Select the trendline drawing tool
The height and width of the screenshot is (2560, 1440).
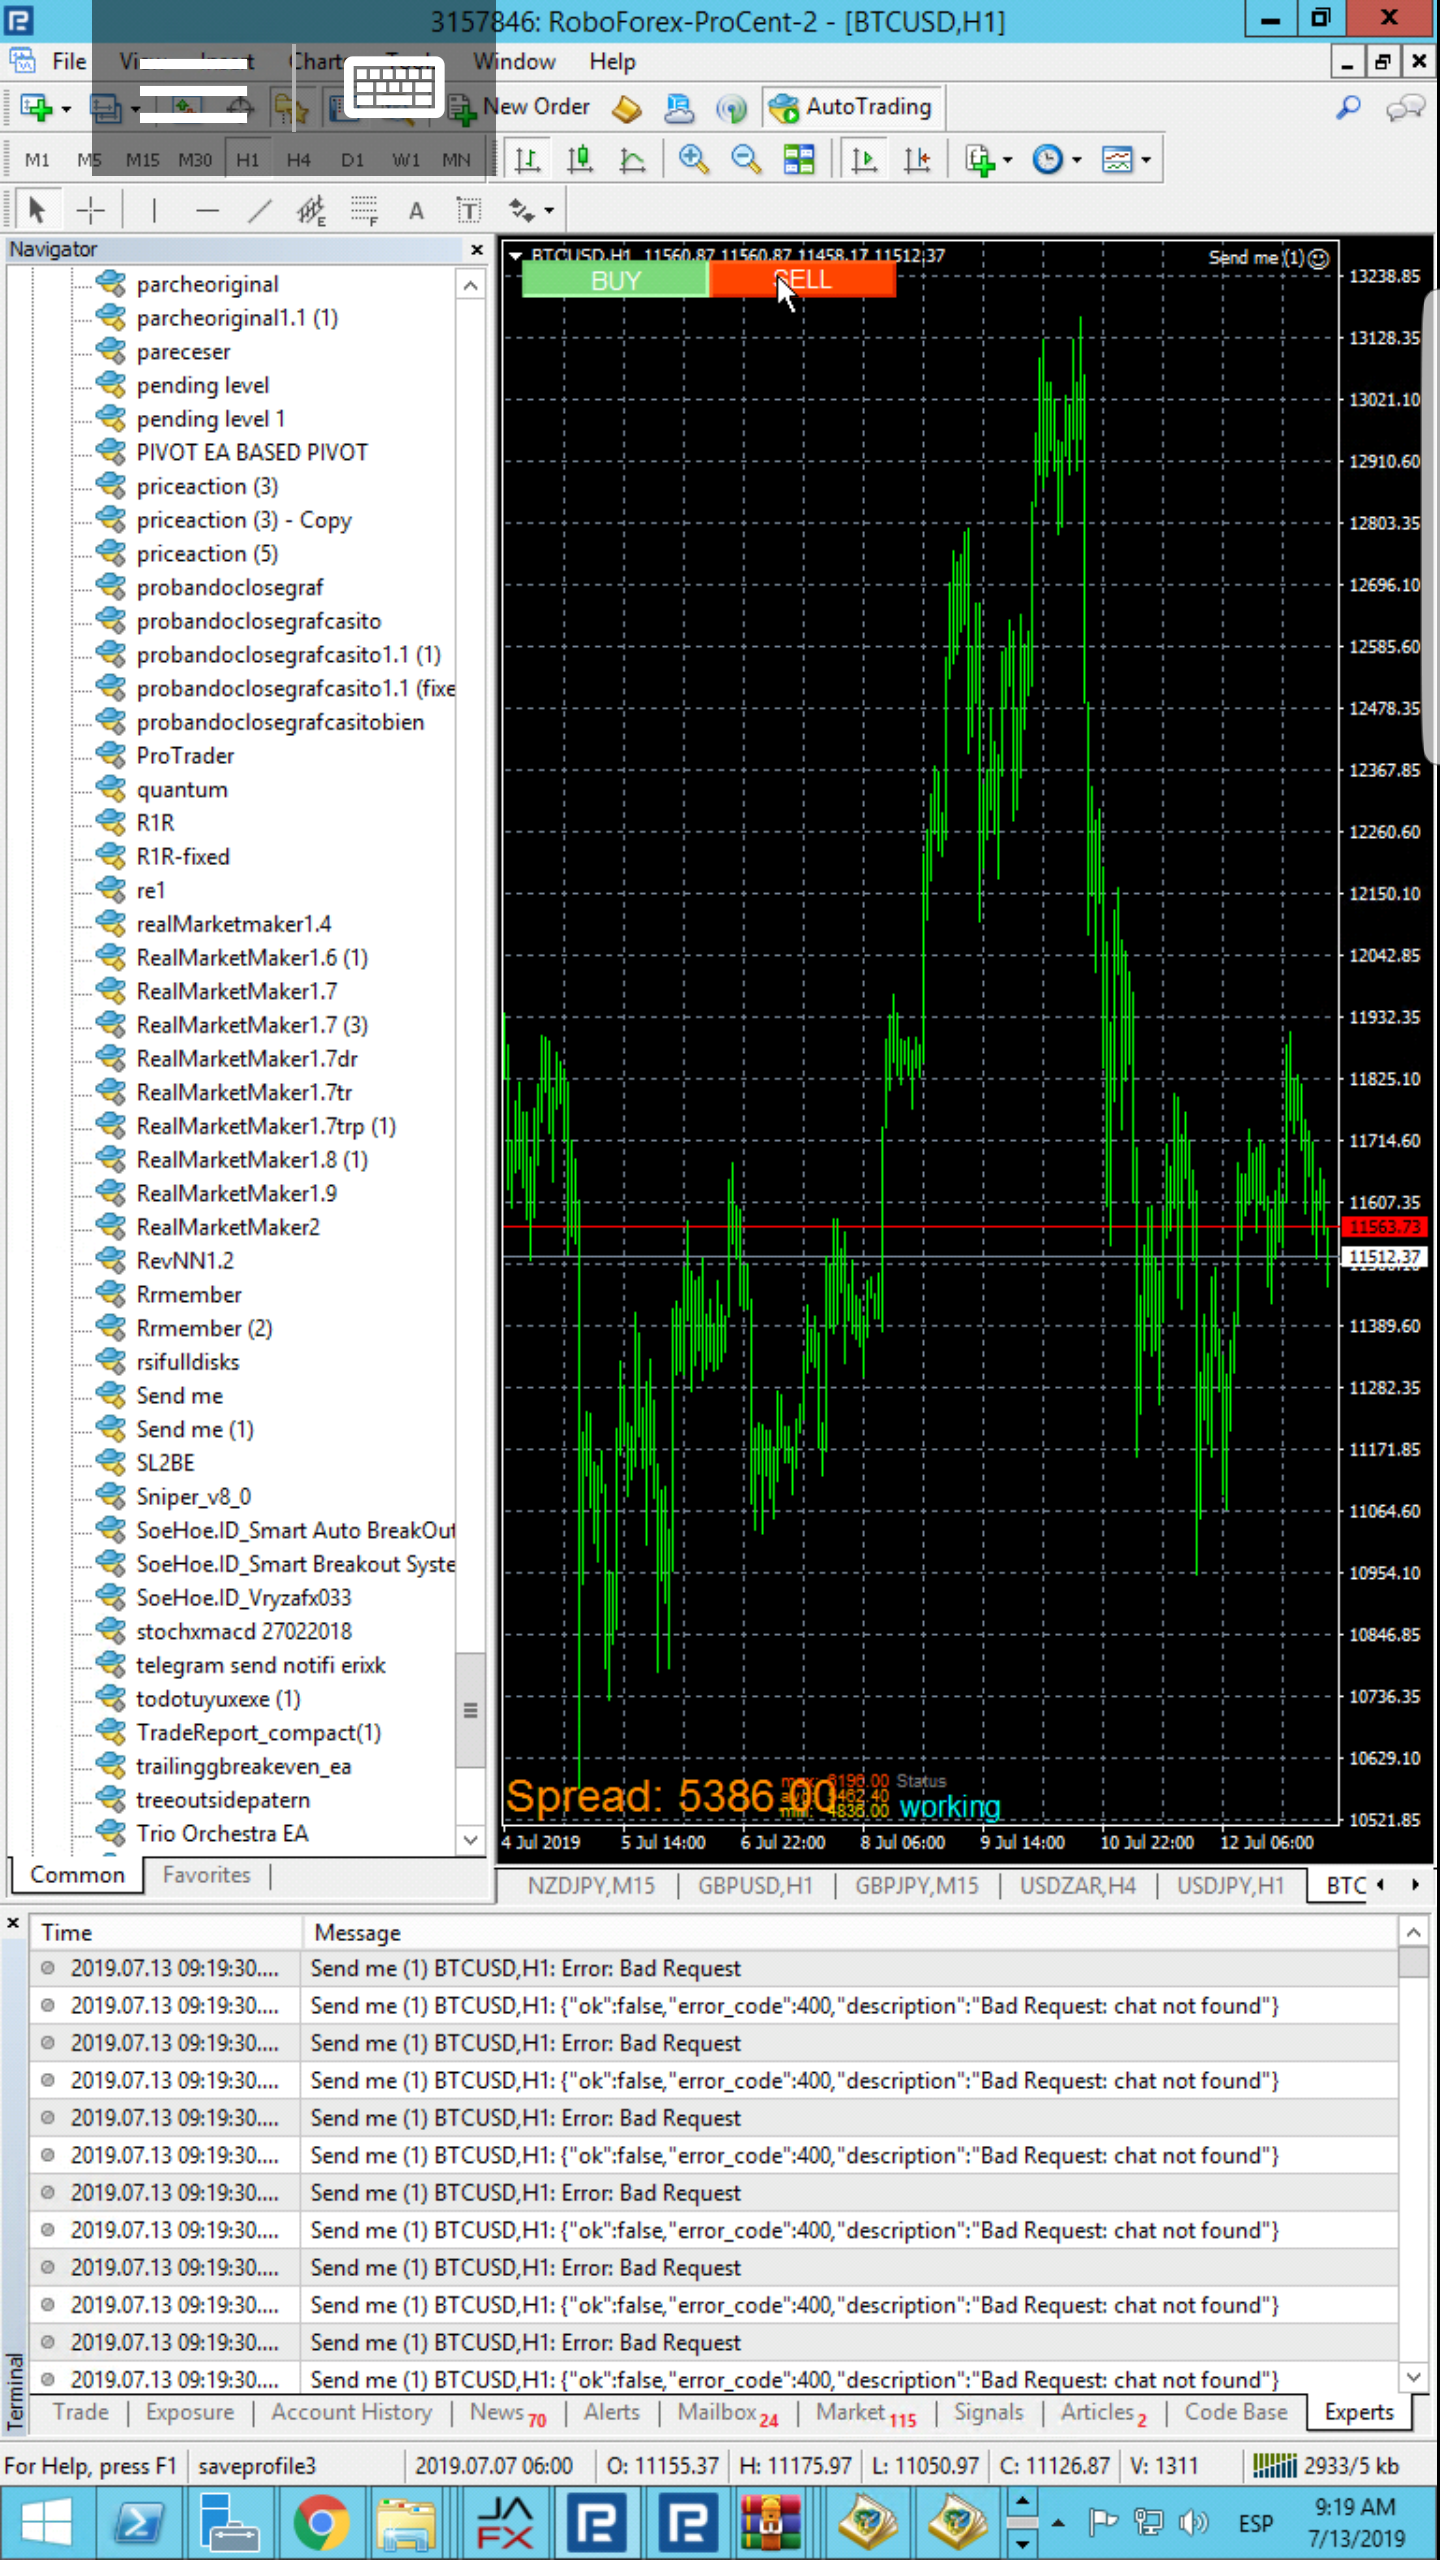coord(260,210)
